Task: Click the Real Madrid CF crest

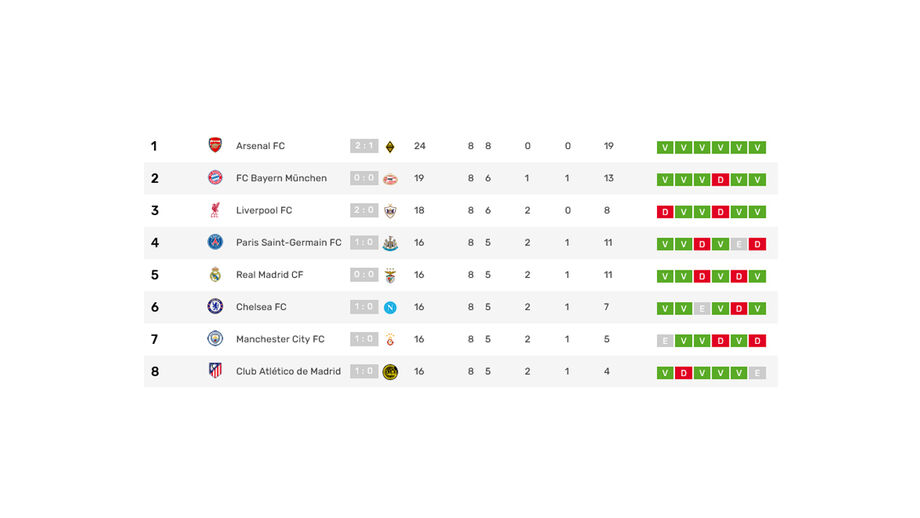Action: (x=215, y=275)
